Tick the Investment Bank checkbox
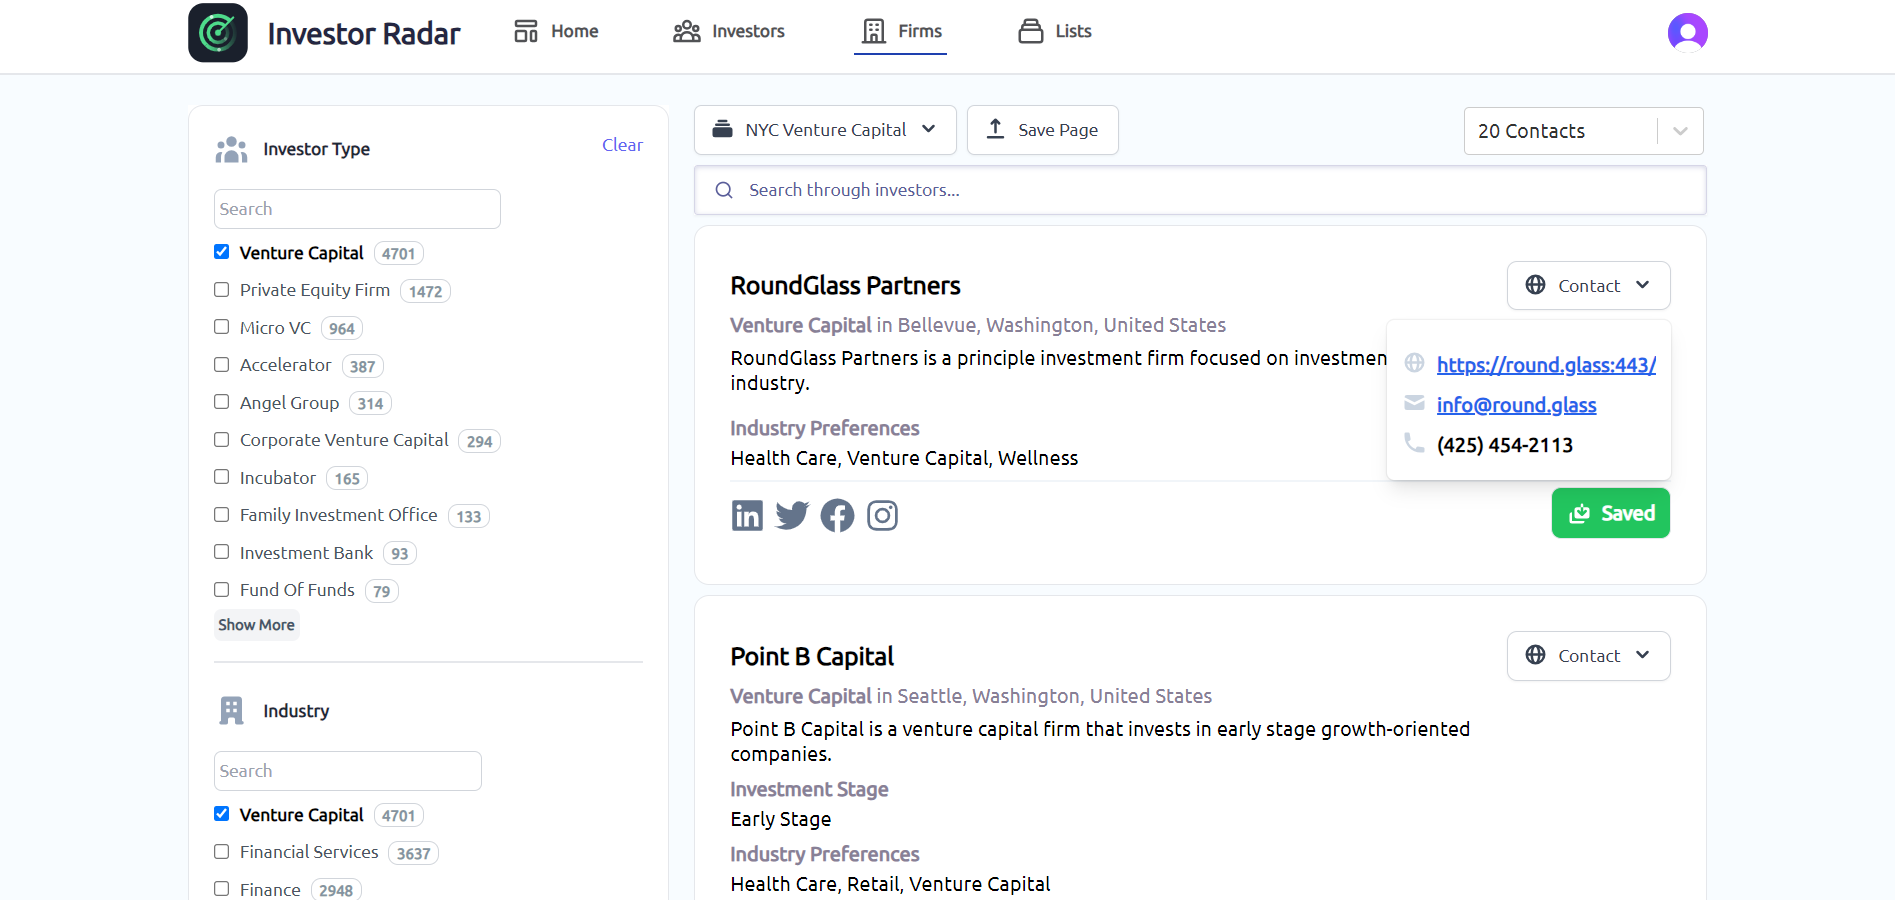The height and width of the screenshot is (900, 1895). pyautogui.click(x=222, y=552)
